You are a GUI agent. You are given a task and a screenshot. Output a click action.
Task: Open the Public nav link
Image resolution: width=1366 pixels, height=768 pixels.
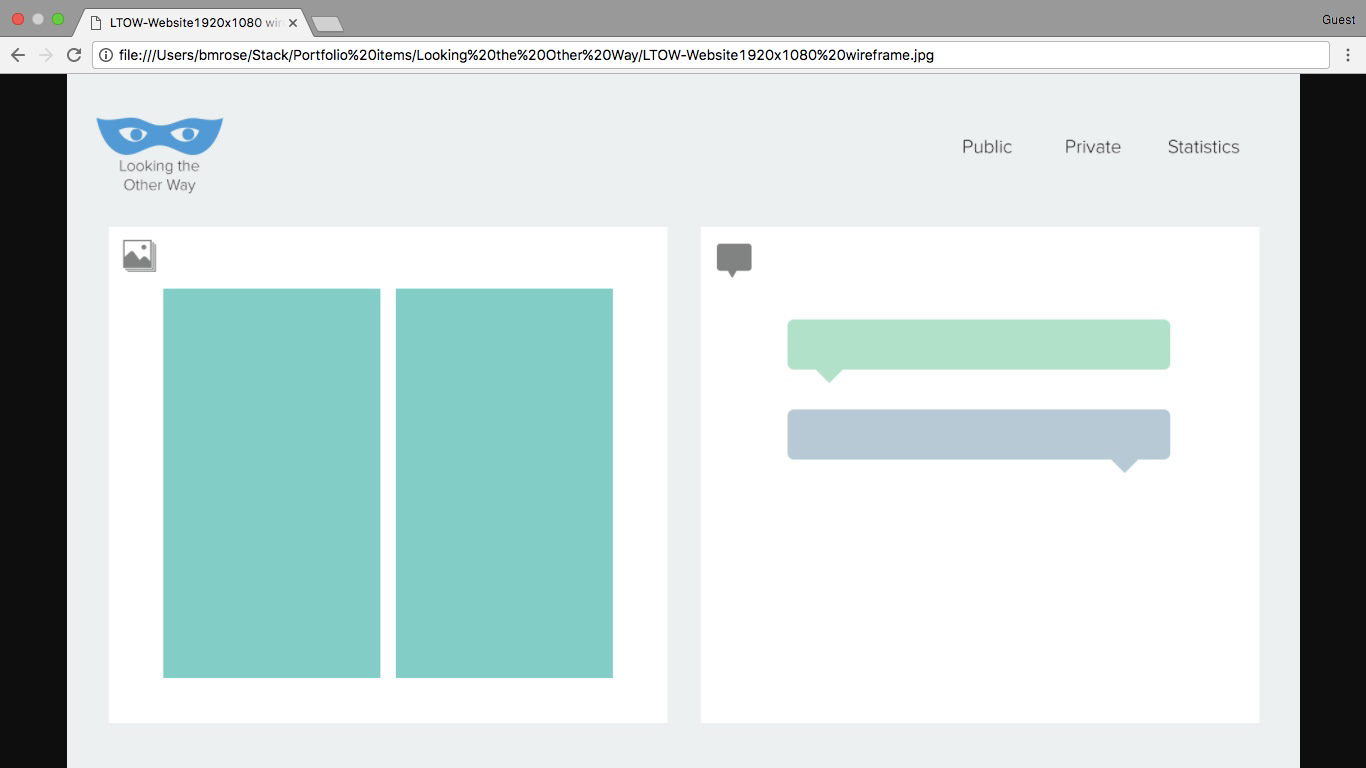click(987, 147)
